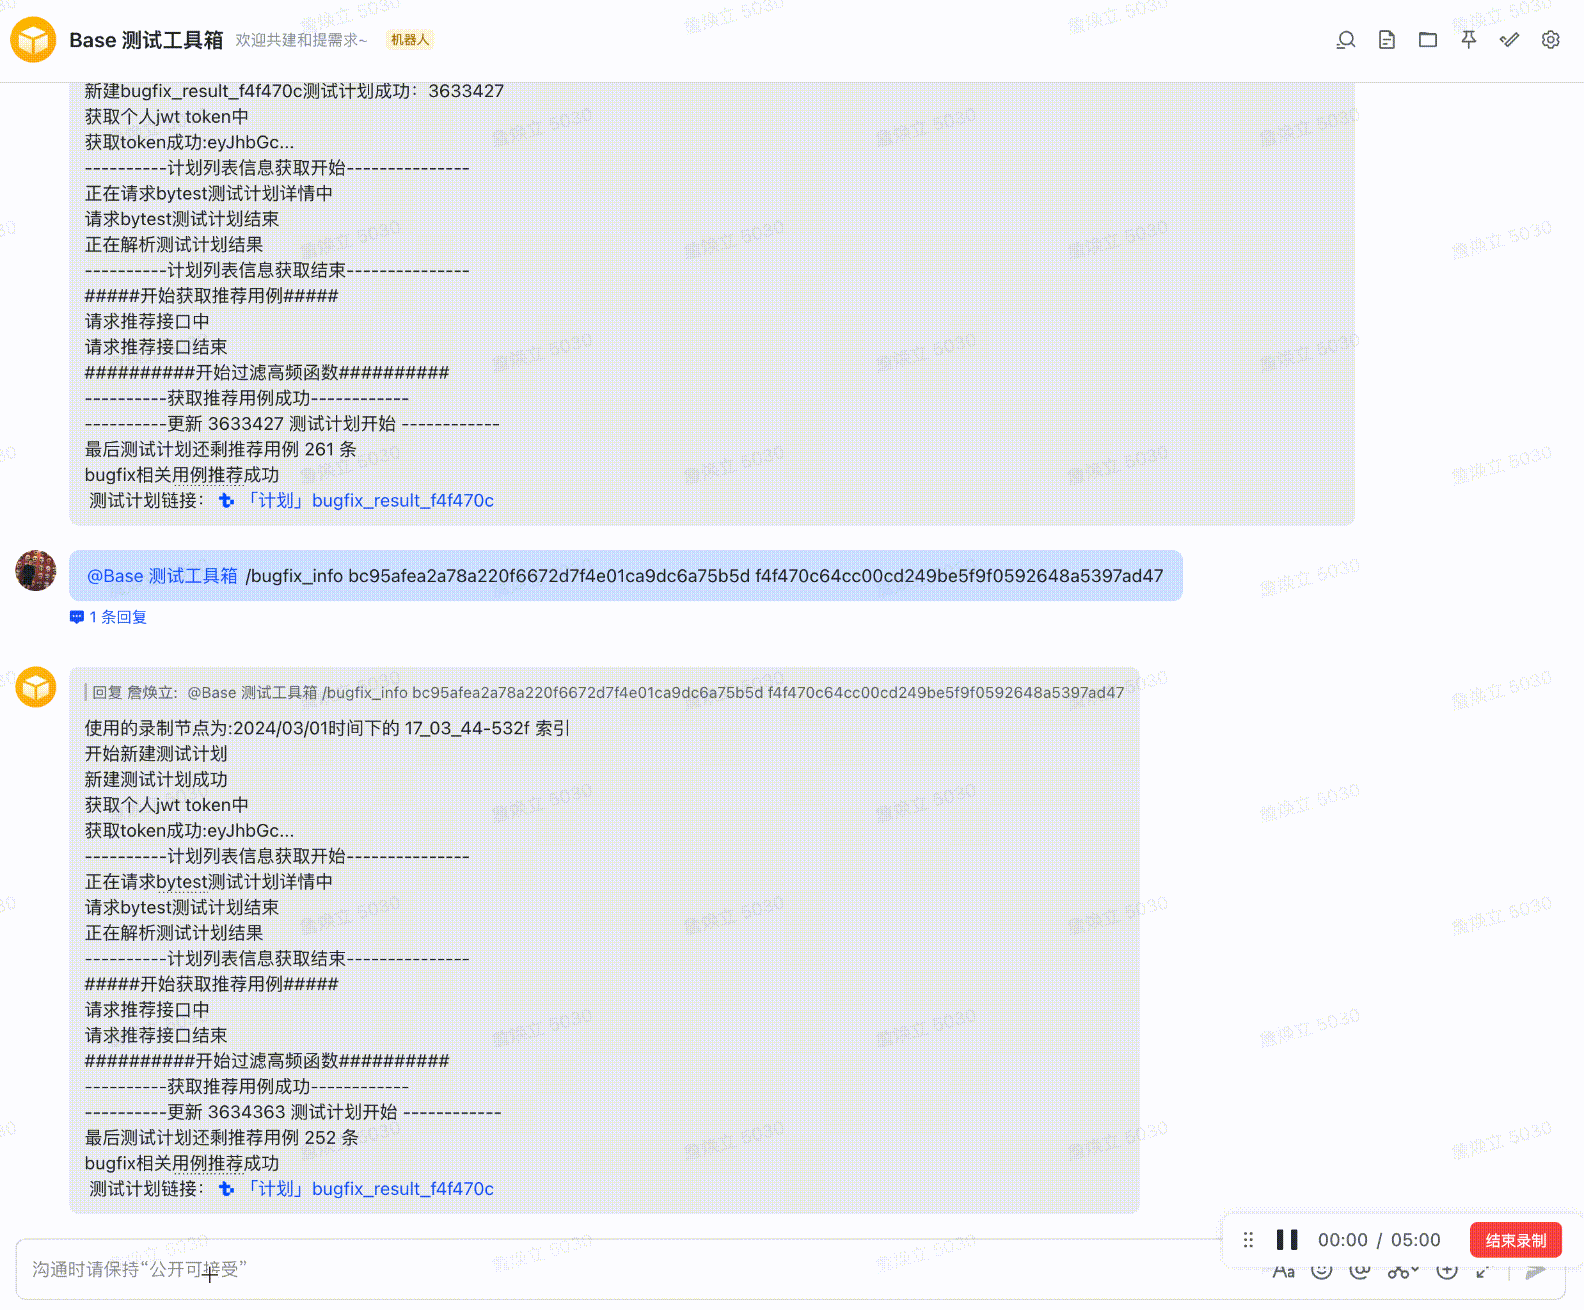Click bot avatar beside the 回复 詹焕立 message
Viewport: 1584px width, 1310px height.
36,687
